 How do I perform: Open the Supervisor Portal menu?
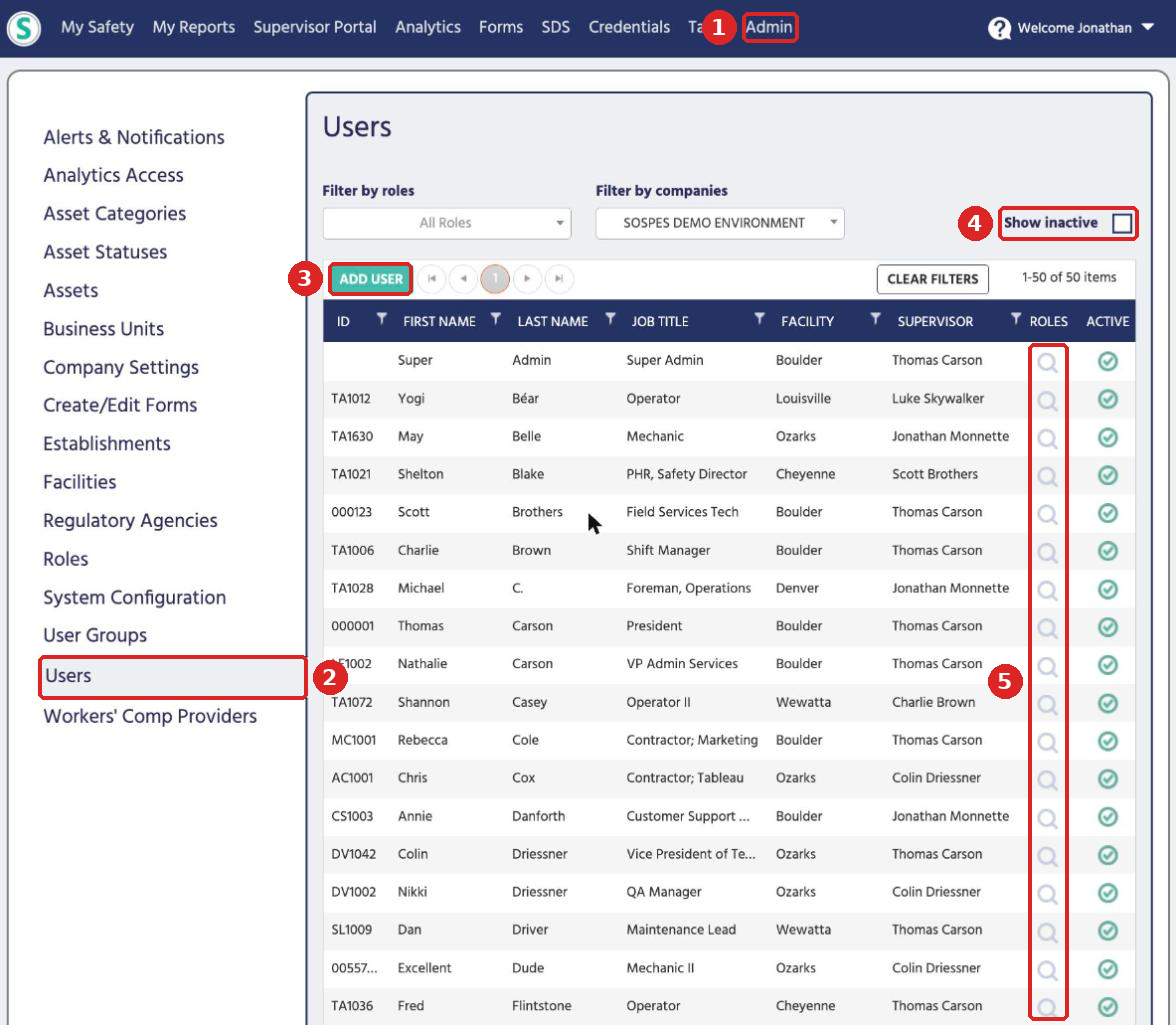[x=315, y=27]
